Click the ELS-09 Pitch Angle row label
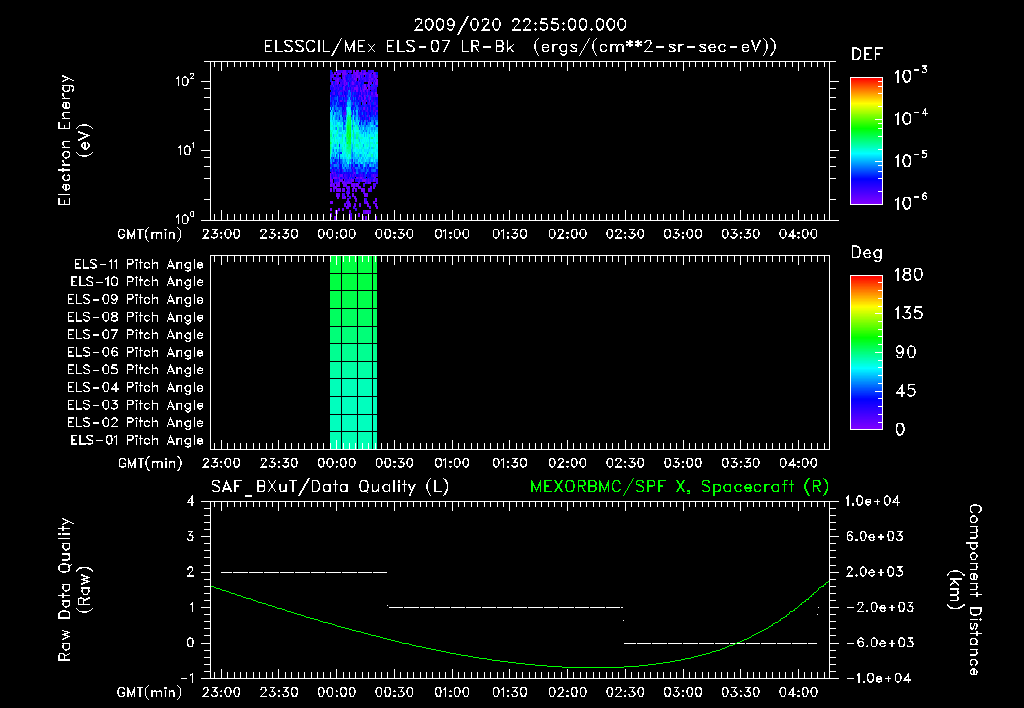The image size is (1024, 708). [135, 300]
